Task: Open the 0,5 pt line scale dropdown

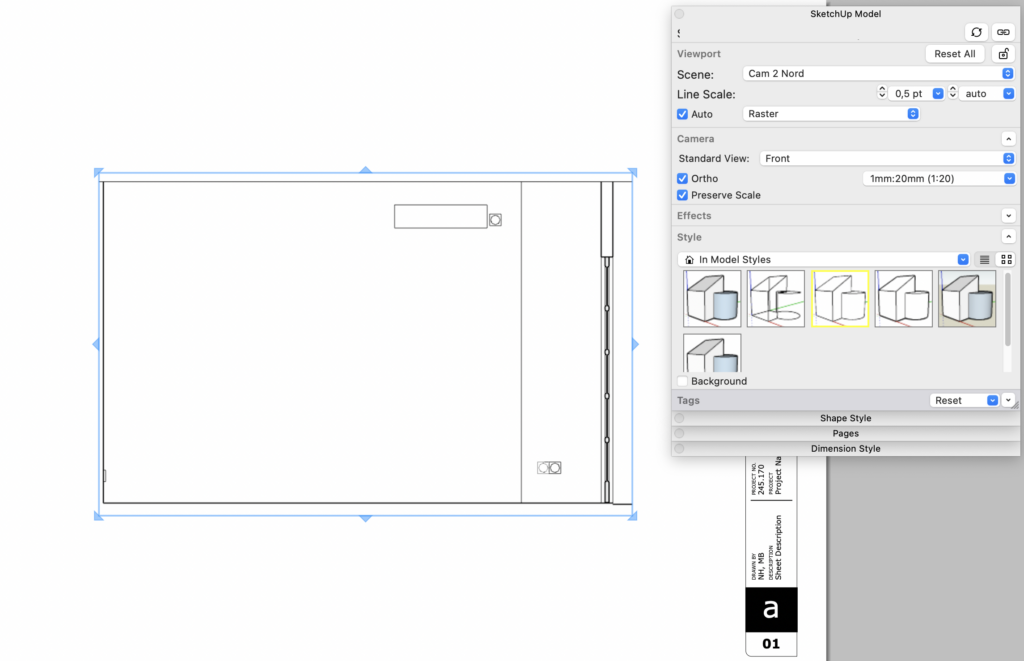Action: tap(938, 93)
